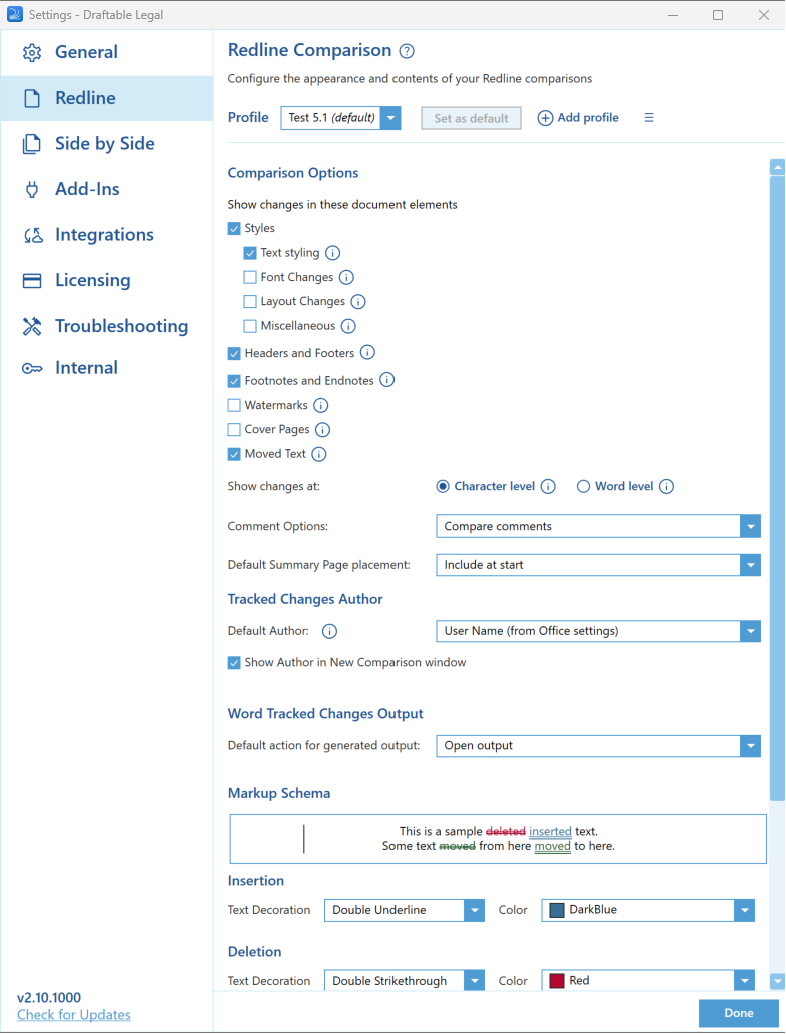Click info icon beside Character level
The height and width of the screenshot is (1034, 786).
[x=548, y=487]
